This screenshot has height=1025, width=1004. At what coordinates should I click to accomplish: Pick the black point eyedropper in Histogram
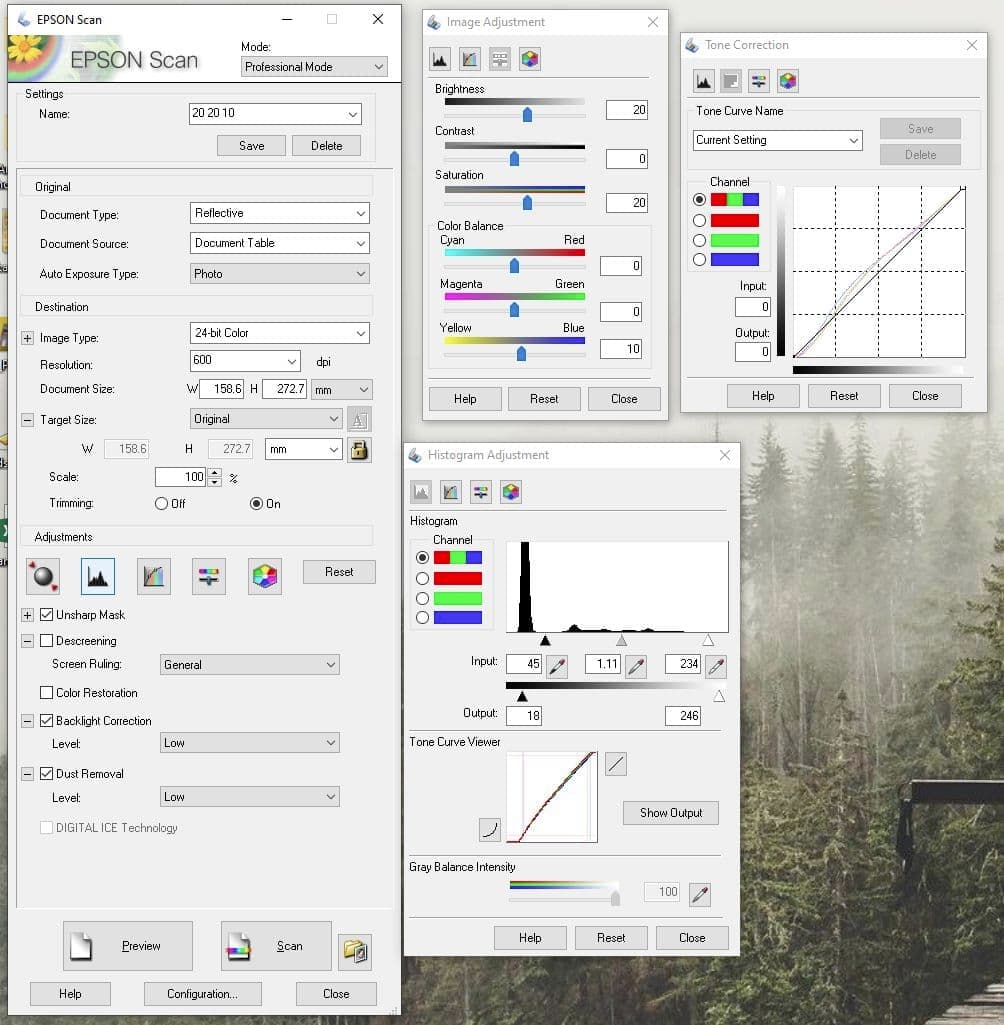(557, 665)
